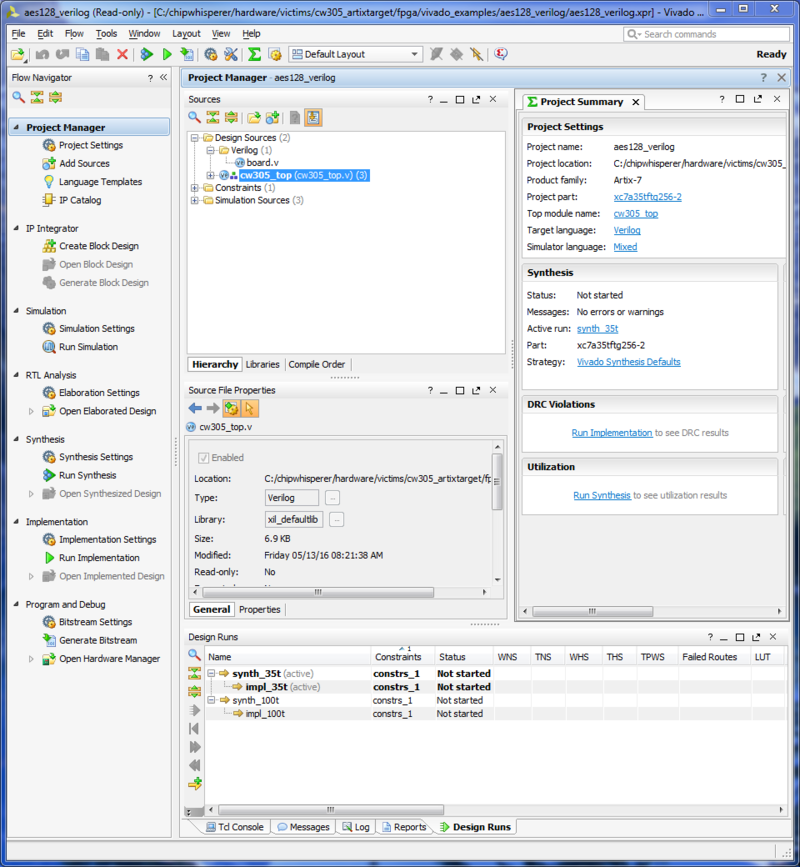
Task: Collapse Design Sources tree node
Action: (195, 138)
